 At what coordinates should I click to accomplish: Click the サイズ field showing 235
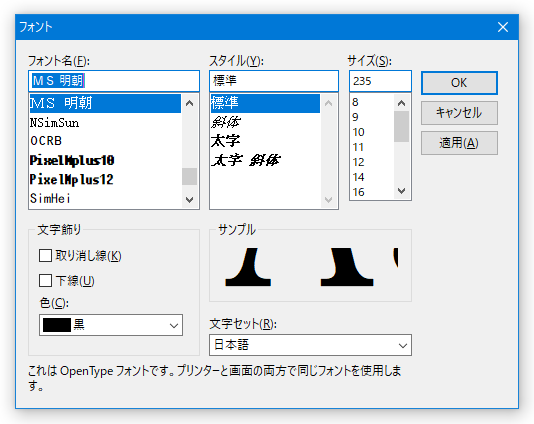[380, 81]
